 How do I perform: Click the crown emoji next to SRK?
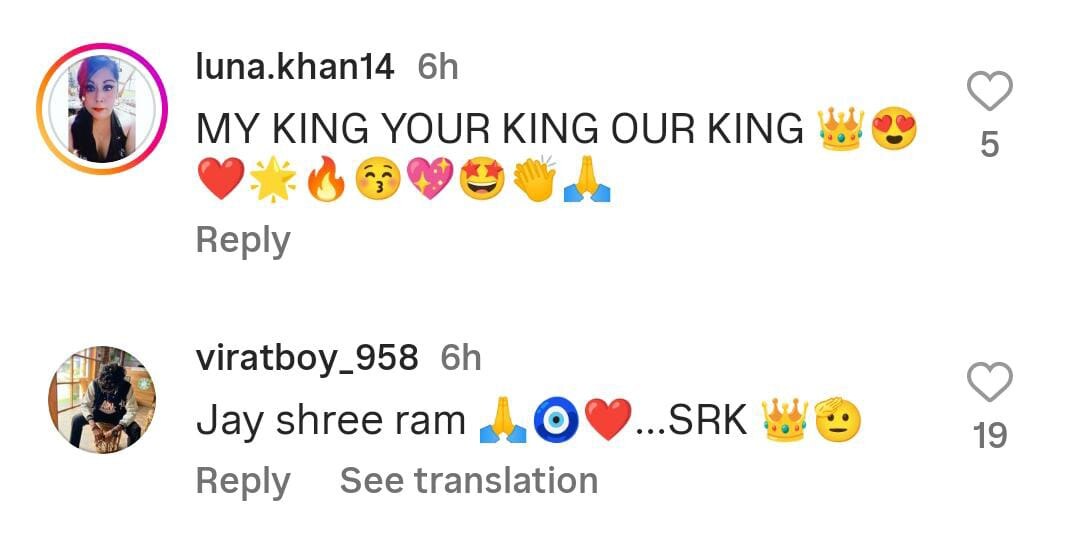click(785, 420)
